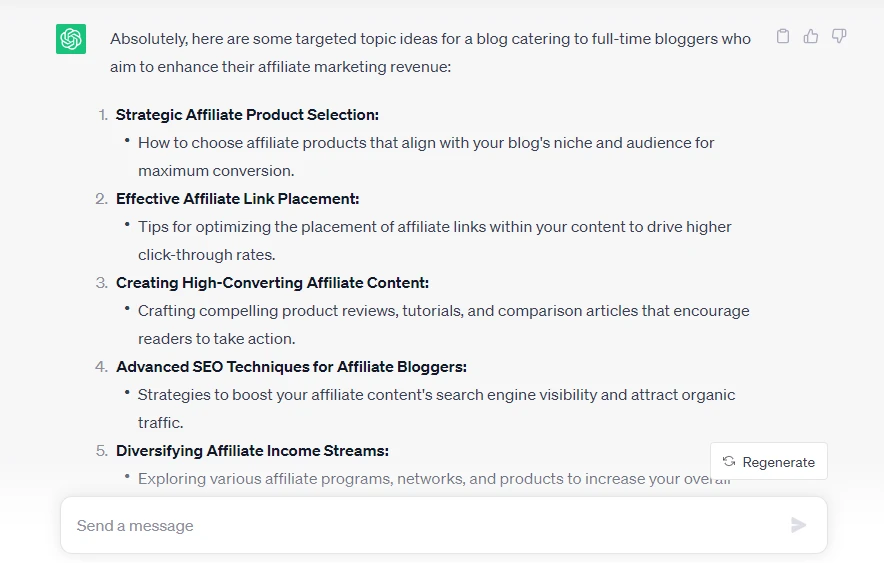Screen dimensions: 884x563
Task: Click Advanced SEO Techniques for Affiliate Bloggers
Action: tap(291, 366)
